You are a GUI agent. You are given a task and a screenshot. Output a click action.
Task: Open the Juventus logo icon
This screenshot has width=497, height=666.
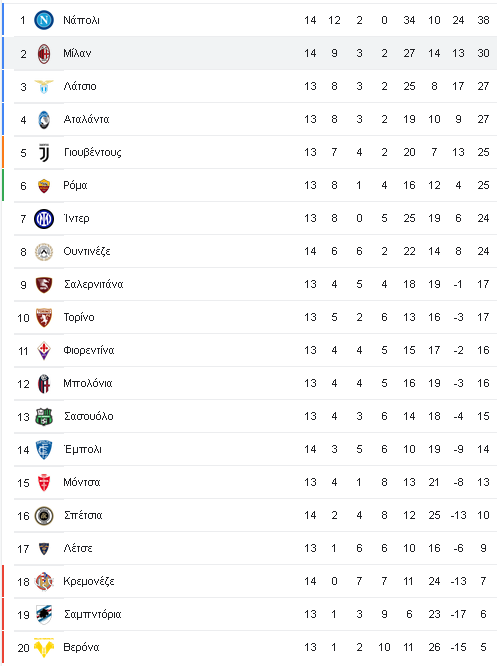(x=44, y=152)
